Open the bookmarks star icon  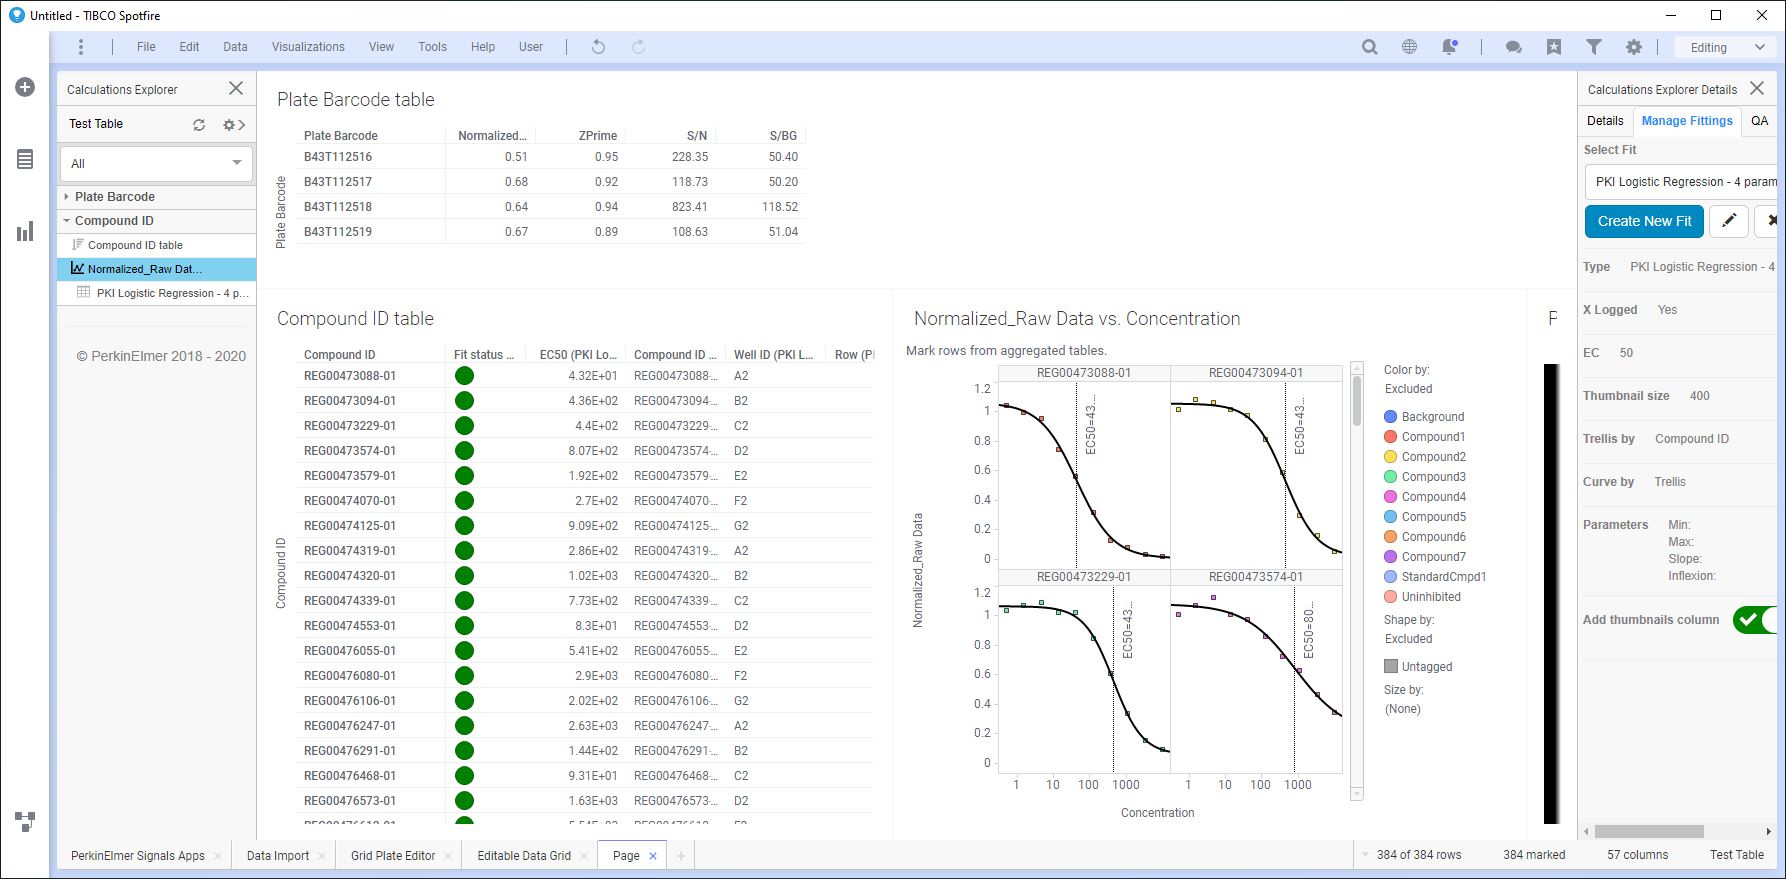tap(1554, 47)
